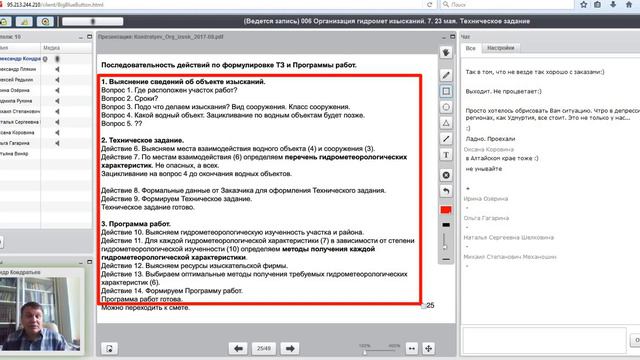Click the microphone level indicator
640x360 pixels.
(93, 21)
